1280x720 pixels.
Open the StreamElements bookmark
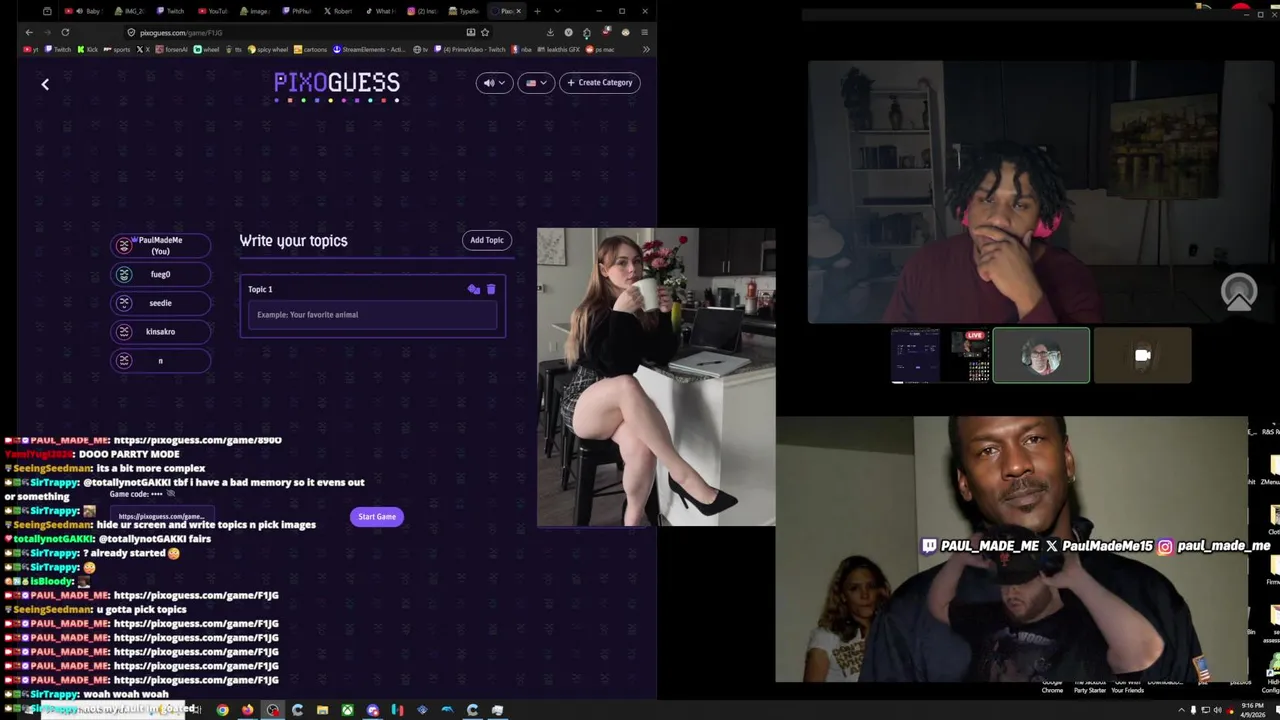[x=370, y=49]
